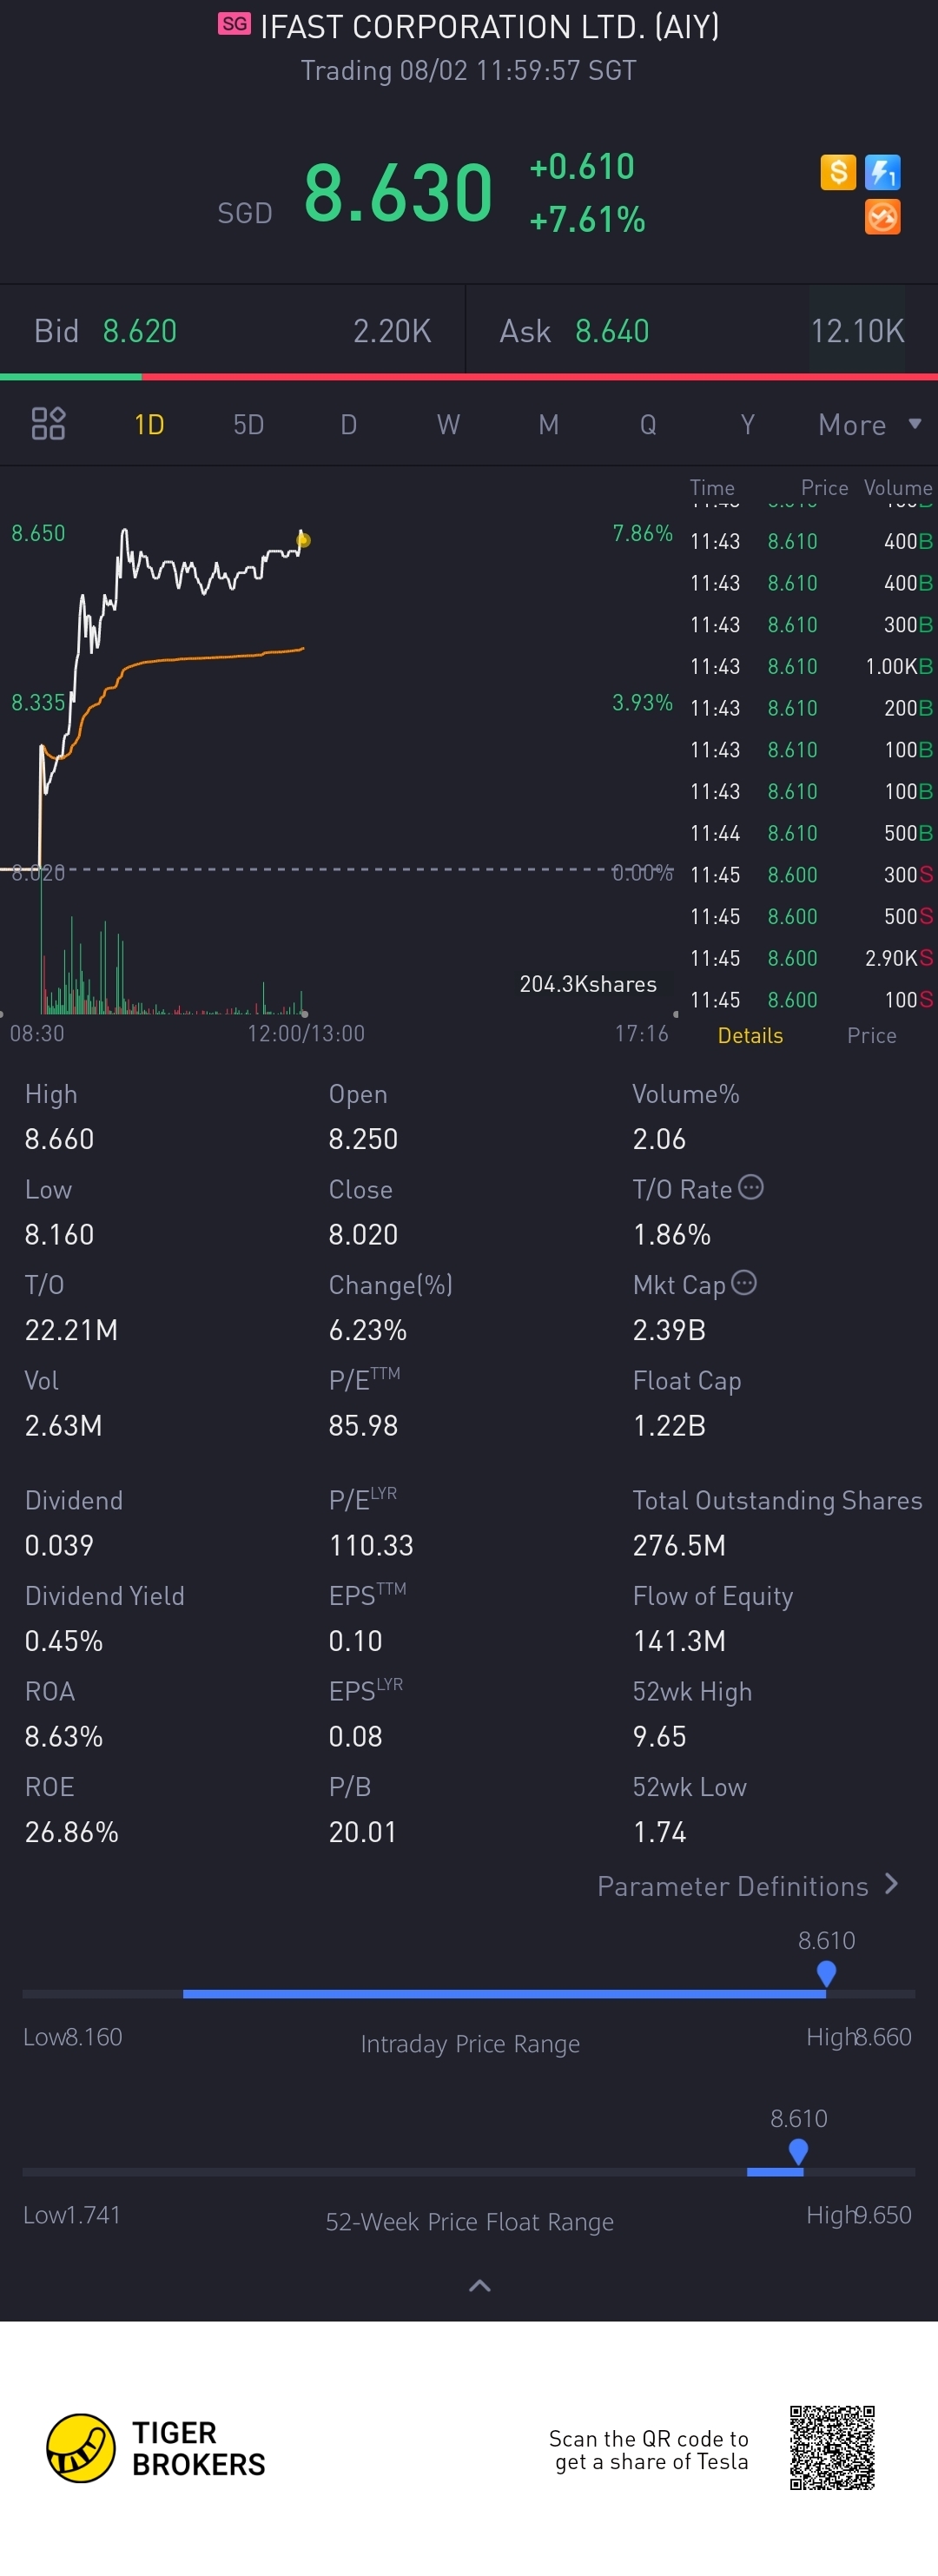The height and width of the screenshot is (2576, 938).
Task: Tap the 52wk High value 9.65
Action: pos(659,1736)
